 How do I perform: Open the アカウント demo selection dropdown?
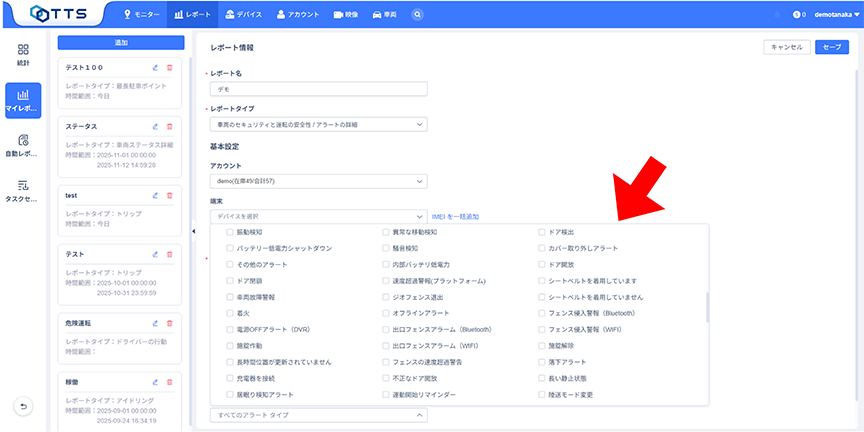tap(317, 181)
